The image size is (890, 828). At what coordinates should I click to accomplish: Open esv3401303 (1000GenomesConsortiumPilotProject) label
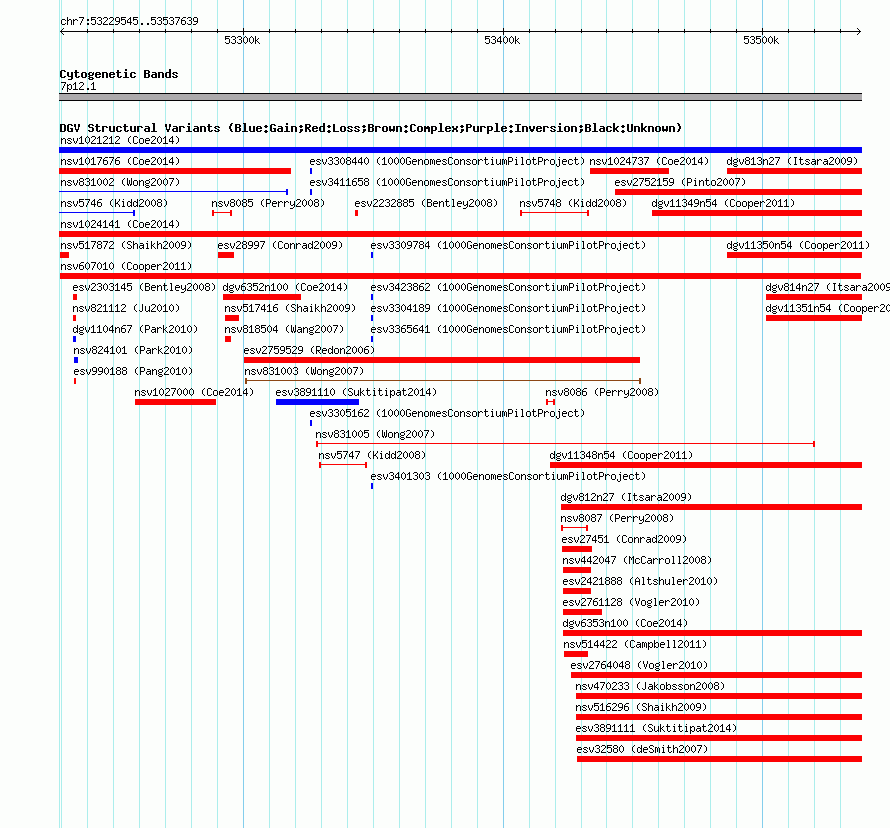[x=509, y=476]
